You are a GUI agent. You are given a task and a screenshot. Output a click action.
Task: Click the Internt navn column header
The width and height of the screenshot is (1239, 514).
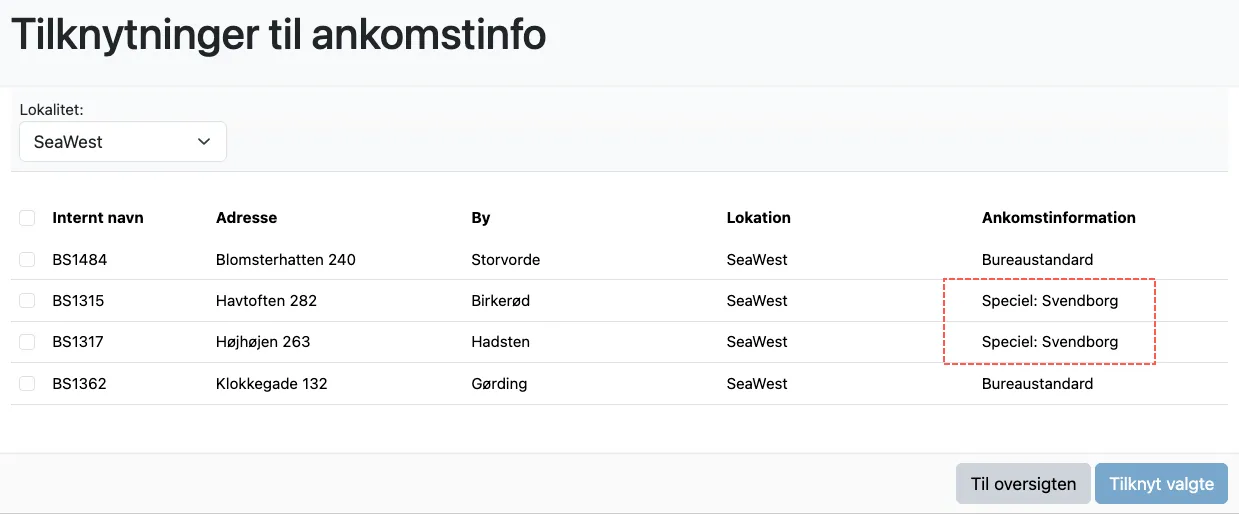[x=98, y=218]
